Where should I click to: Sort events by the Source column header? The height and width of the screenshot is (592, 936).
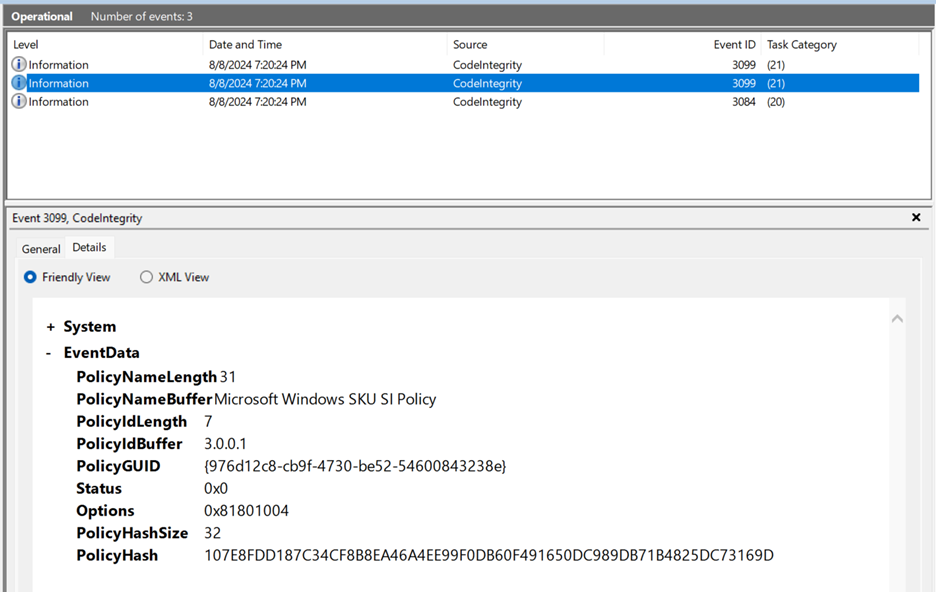click(x=470, y=44)
